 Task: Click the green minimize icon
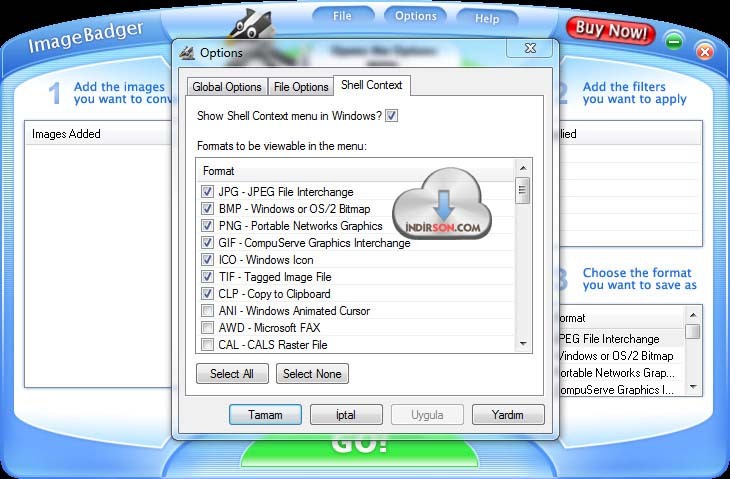pyautogui.click(x=674, y=41)
